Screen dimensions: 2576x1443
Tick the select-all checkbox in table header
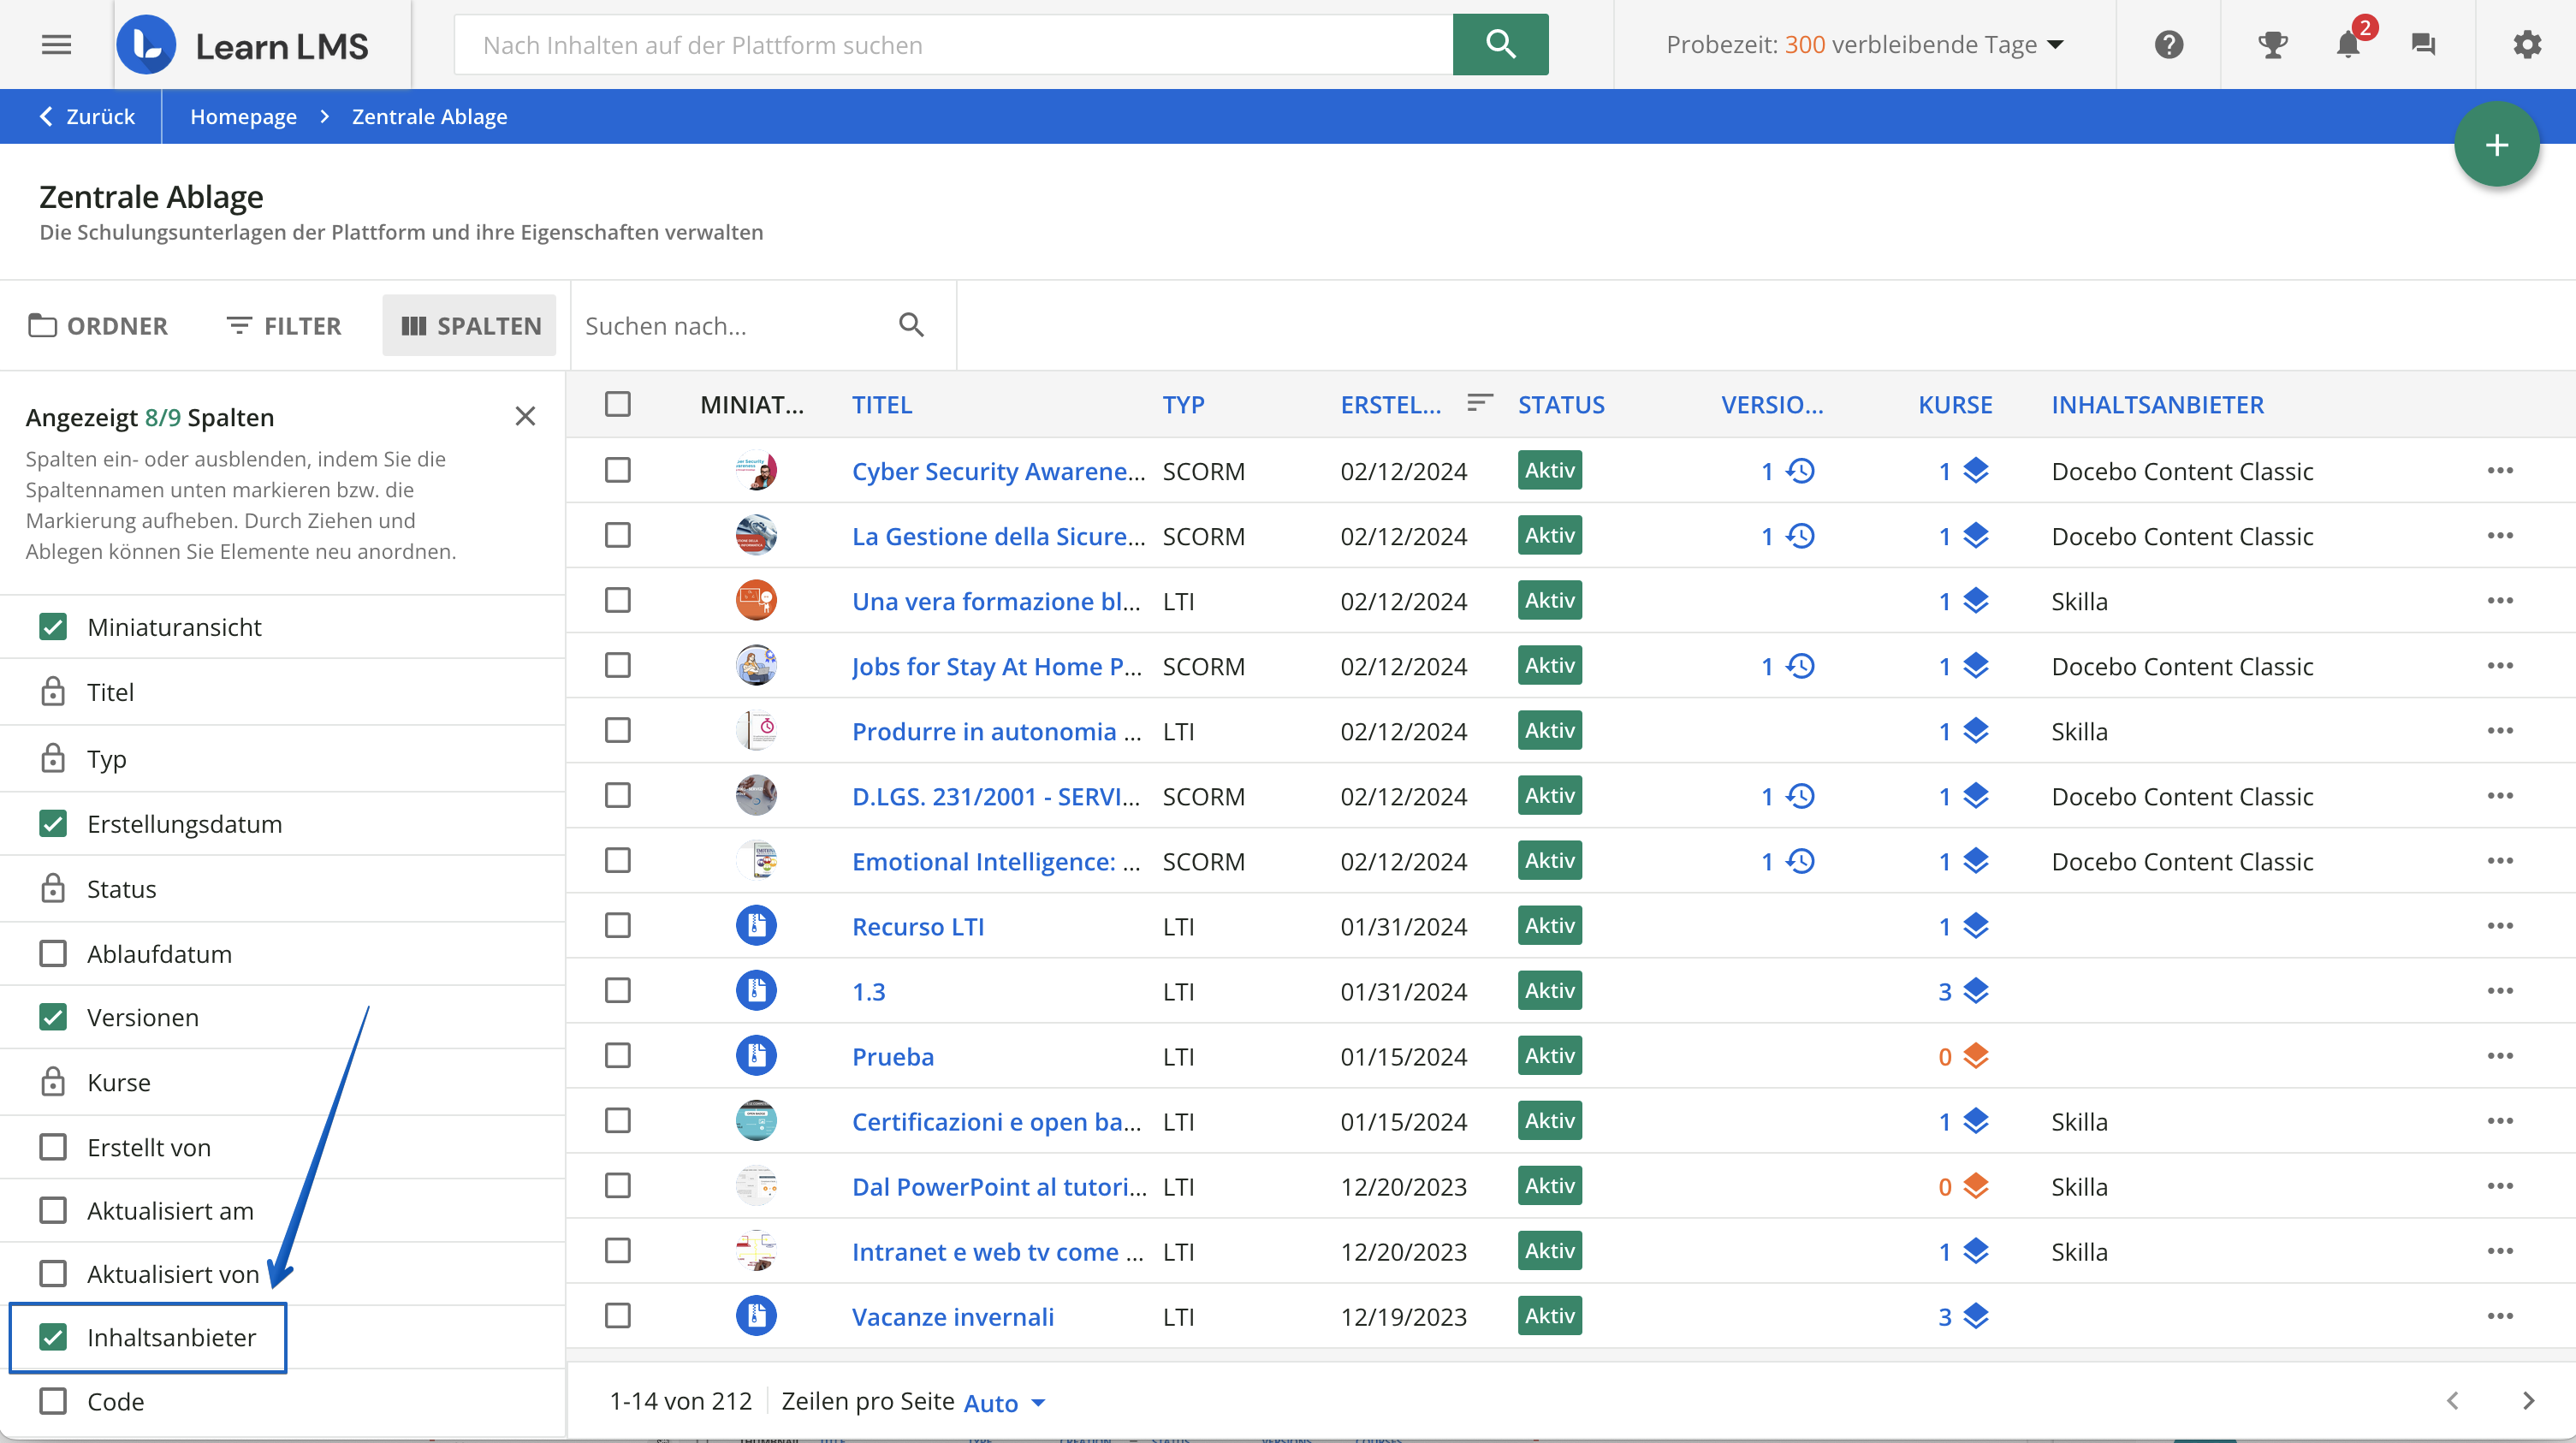(618, 404)
